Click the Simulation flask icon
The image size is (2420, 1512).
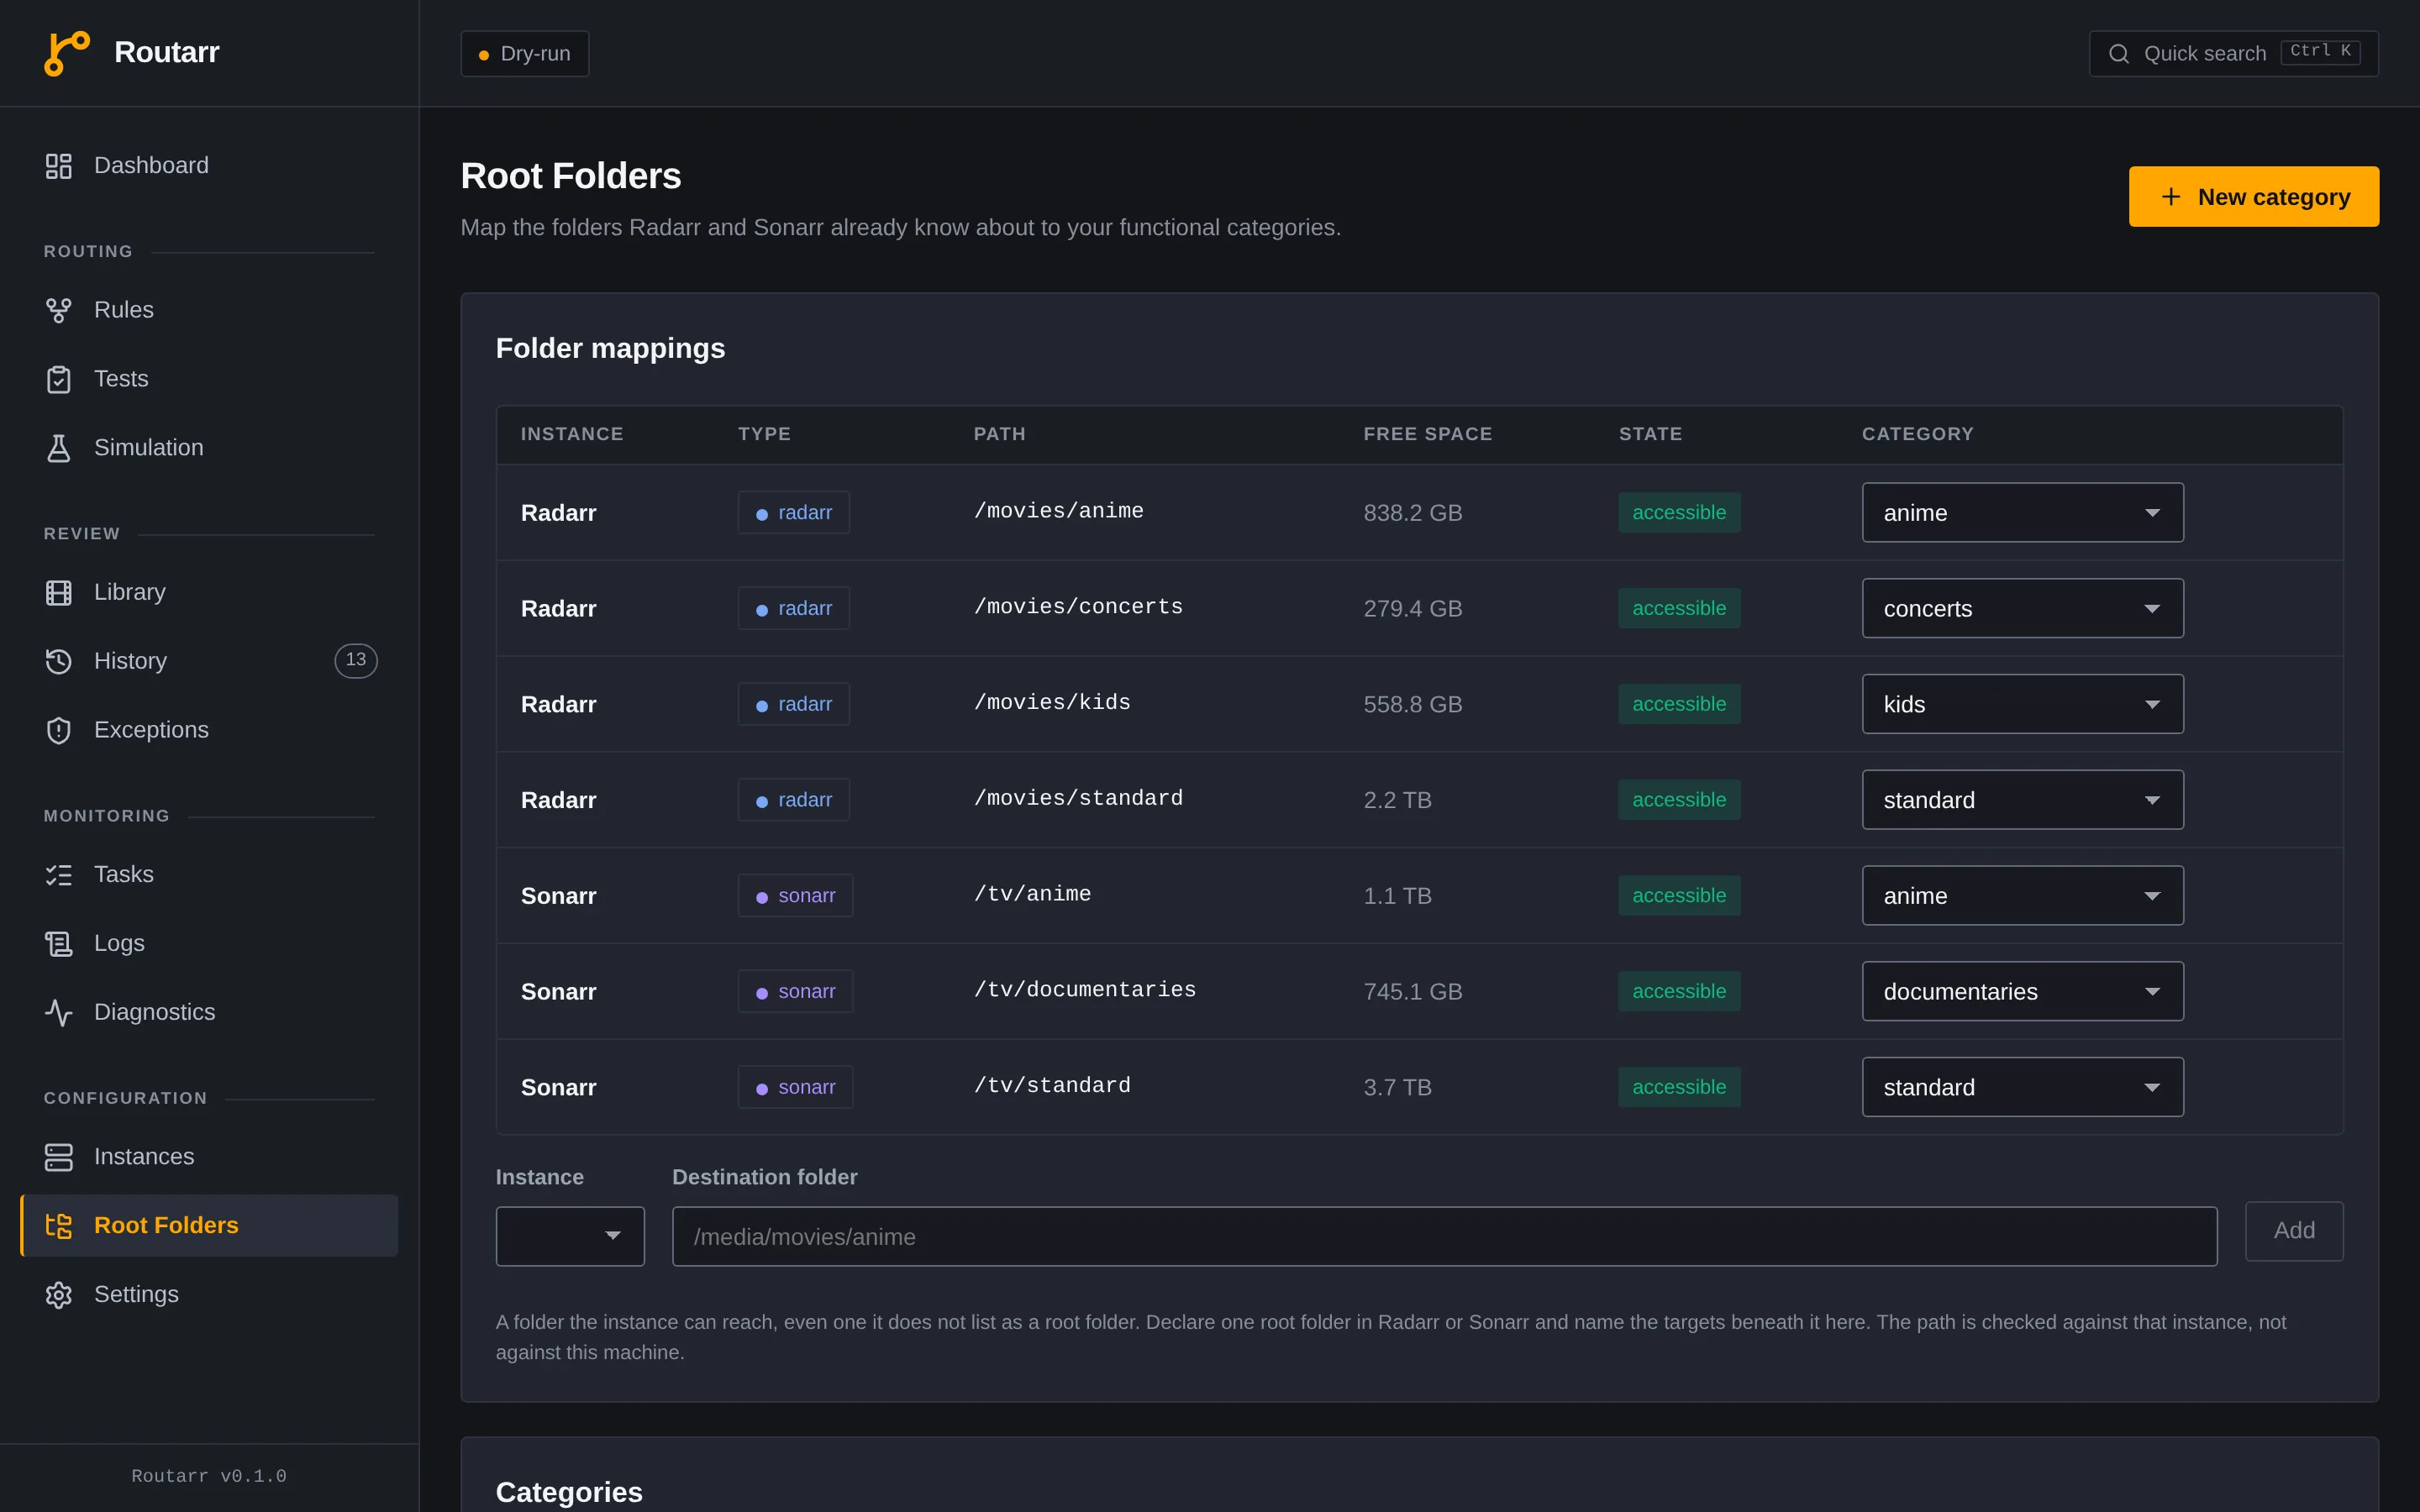[x=59, y=448]
